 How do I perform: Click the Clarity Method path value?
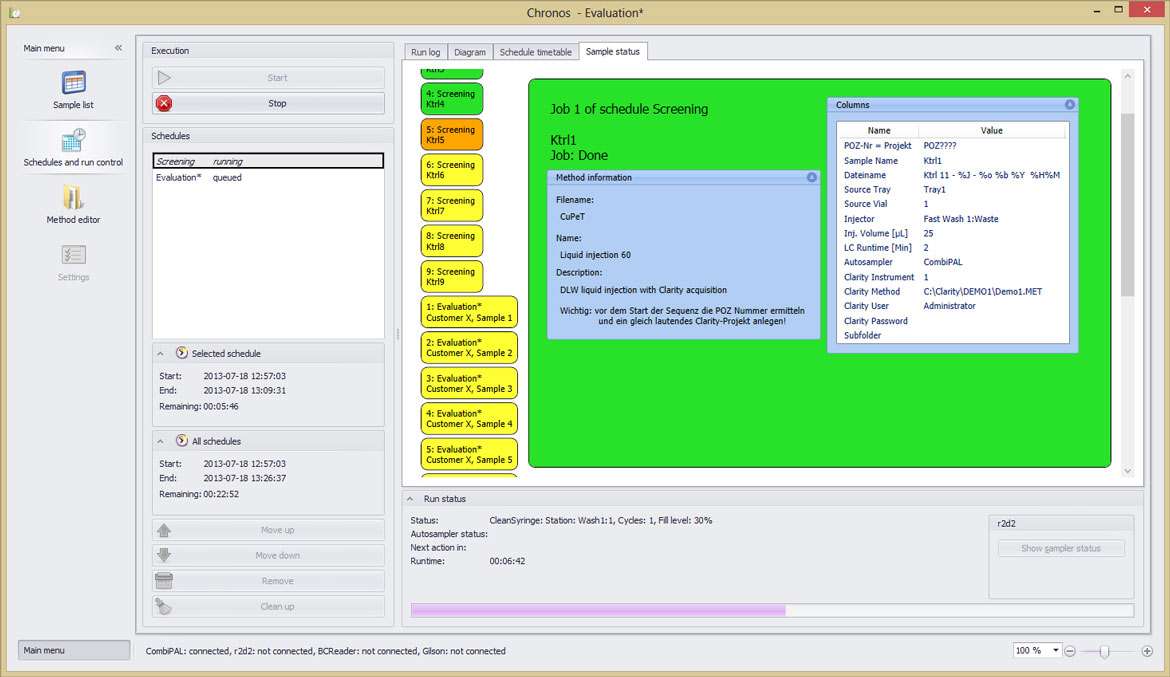point(982,291)
